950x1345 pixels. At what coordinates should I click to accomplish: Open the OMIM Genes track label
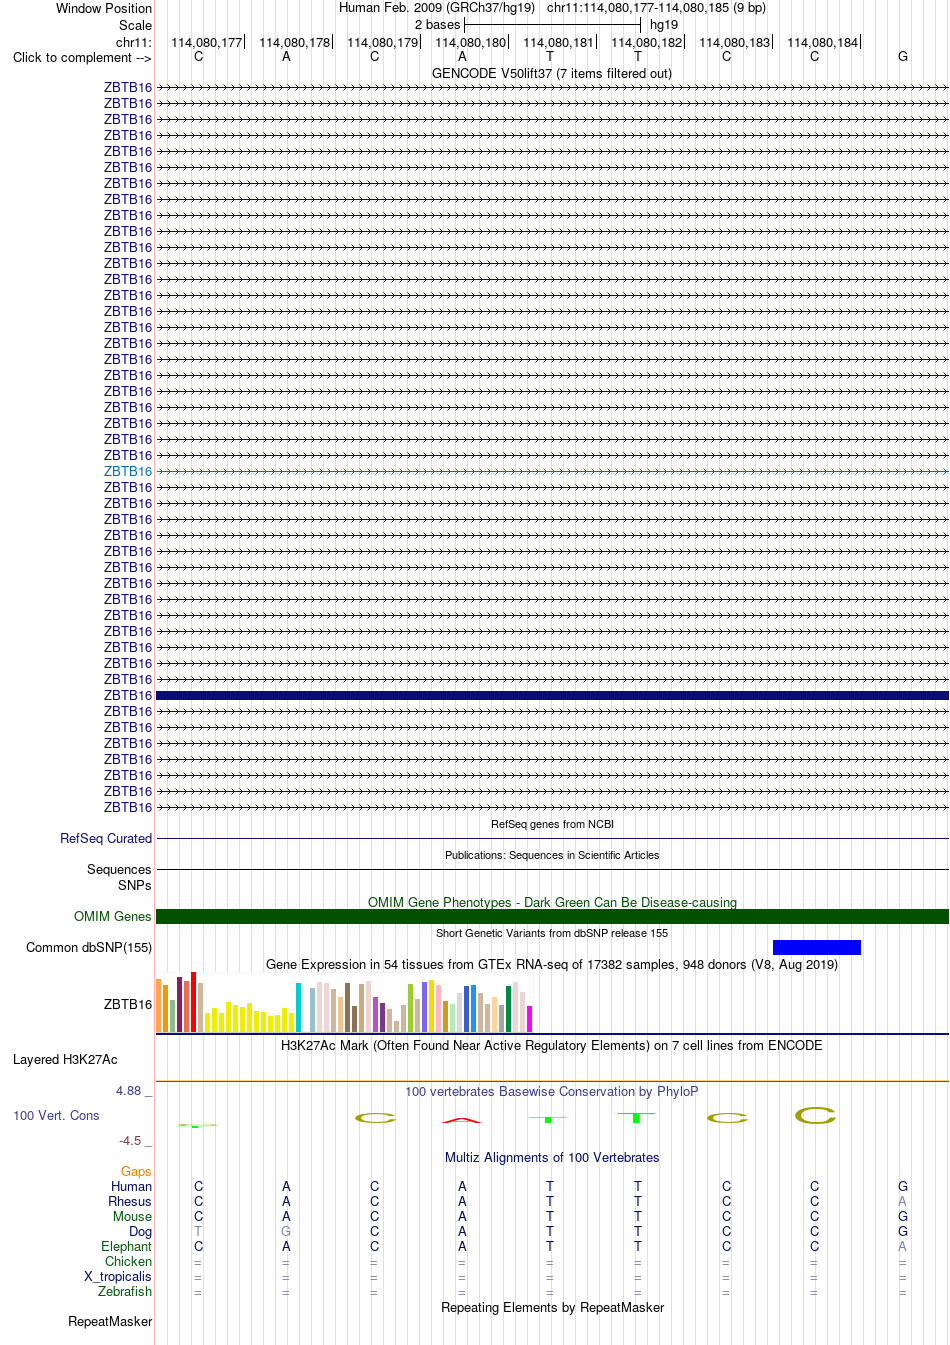[113, 916]
